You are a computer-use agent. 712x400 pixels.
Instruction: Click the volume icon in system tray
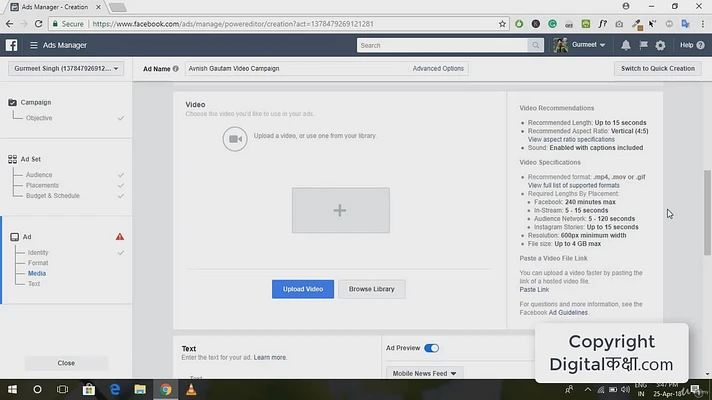[625, 390]
